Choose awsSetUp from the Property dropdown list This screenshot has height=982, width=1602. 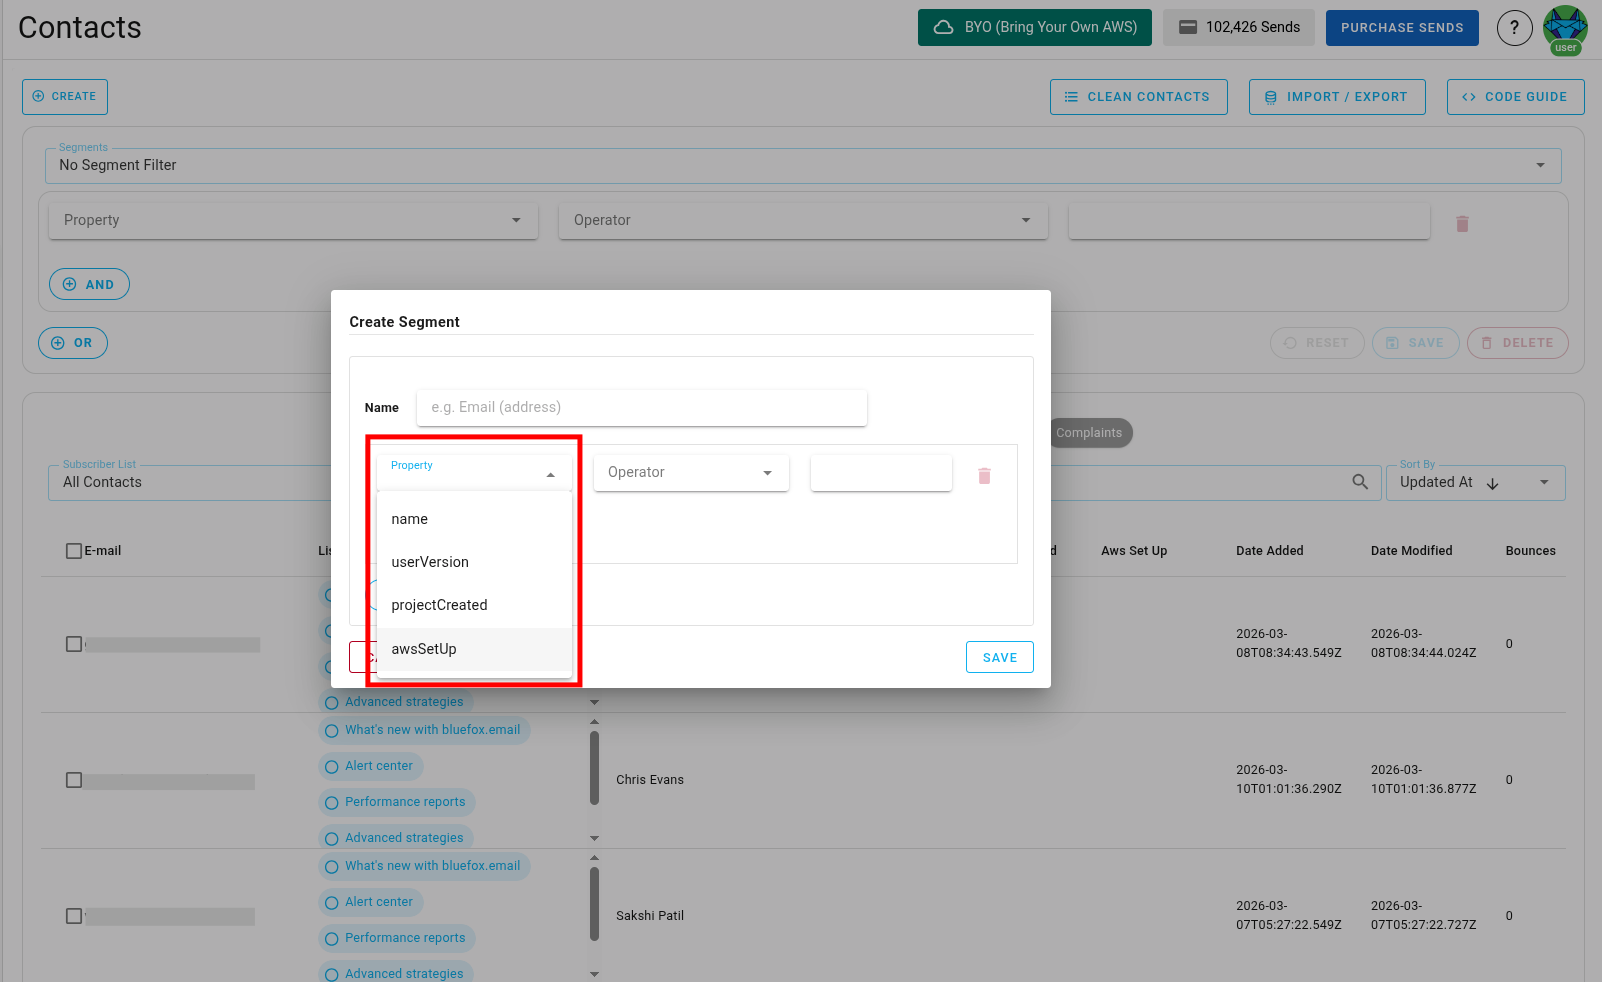pos(423,648)
